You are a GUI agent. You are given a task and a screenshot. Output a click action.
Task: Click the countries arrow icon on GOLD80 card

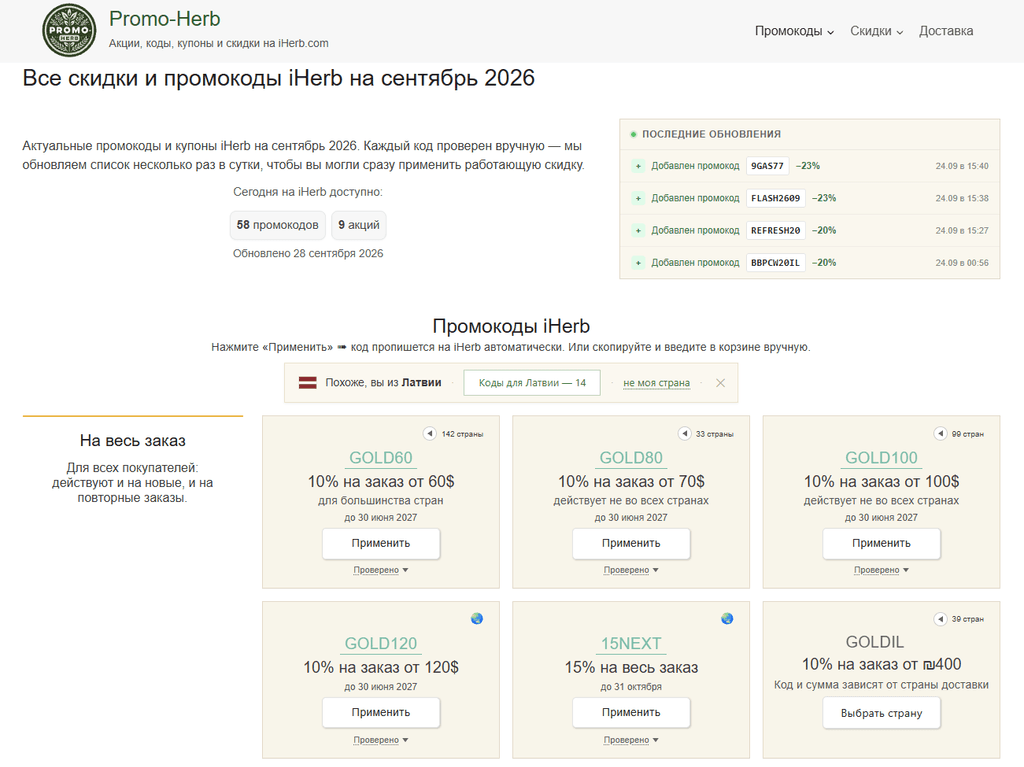click(684, 434)
